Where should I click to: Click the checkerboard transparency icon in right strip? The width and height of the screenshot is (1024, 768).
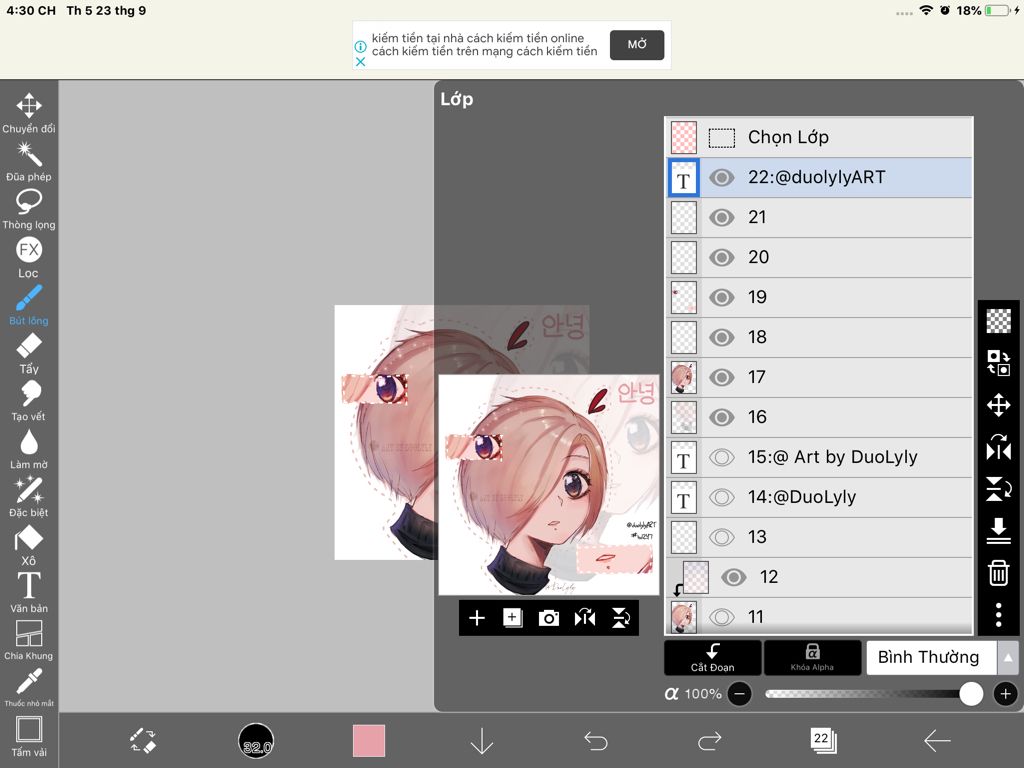point(999,321)
